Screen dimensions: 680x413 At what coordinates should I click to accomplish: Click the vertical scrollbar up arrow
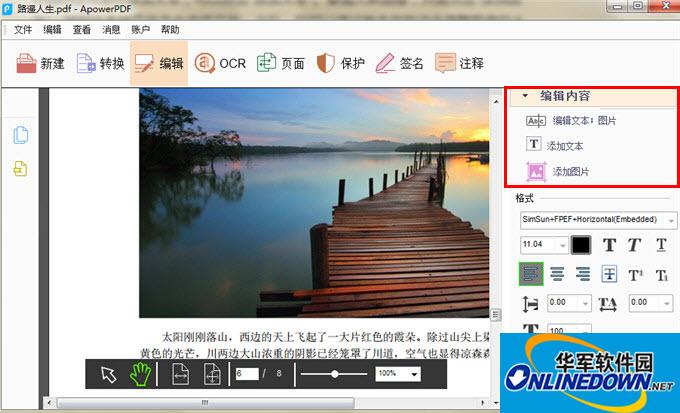click(496, 101)
